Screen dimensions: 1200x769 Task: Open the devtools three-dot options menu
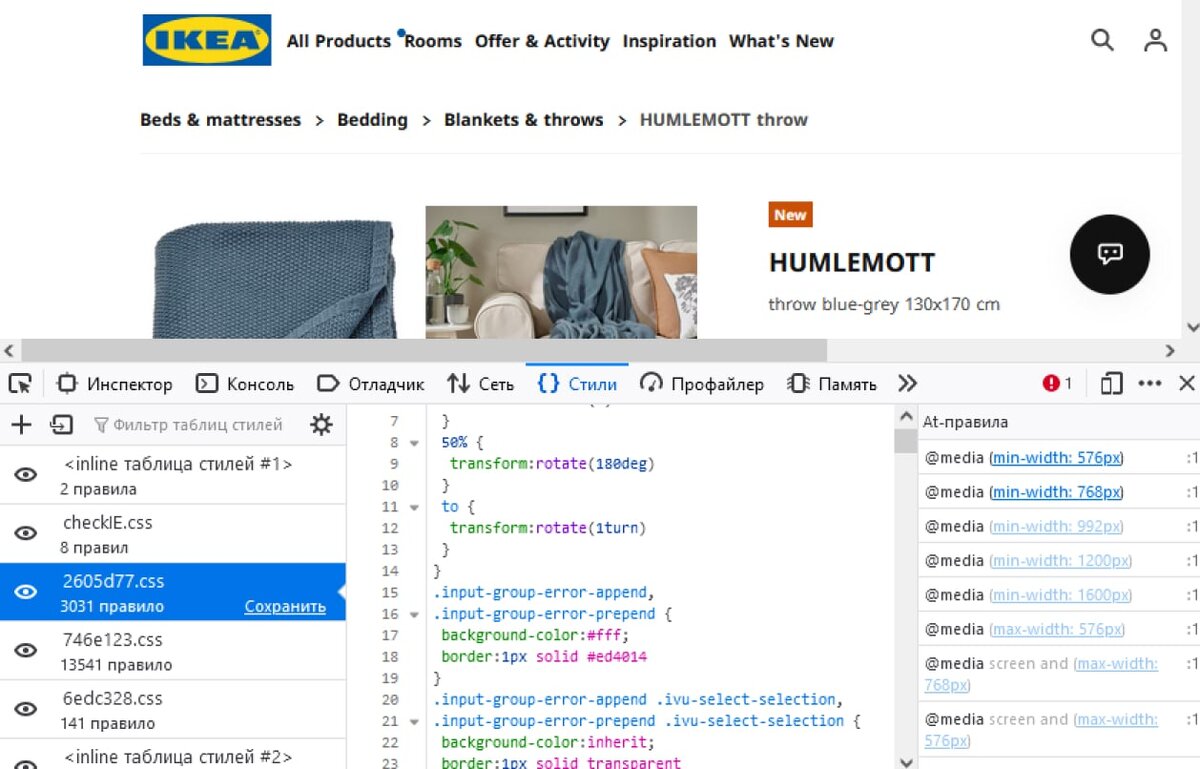click(1150, 384)
